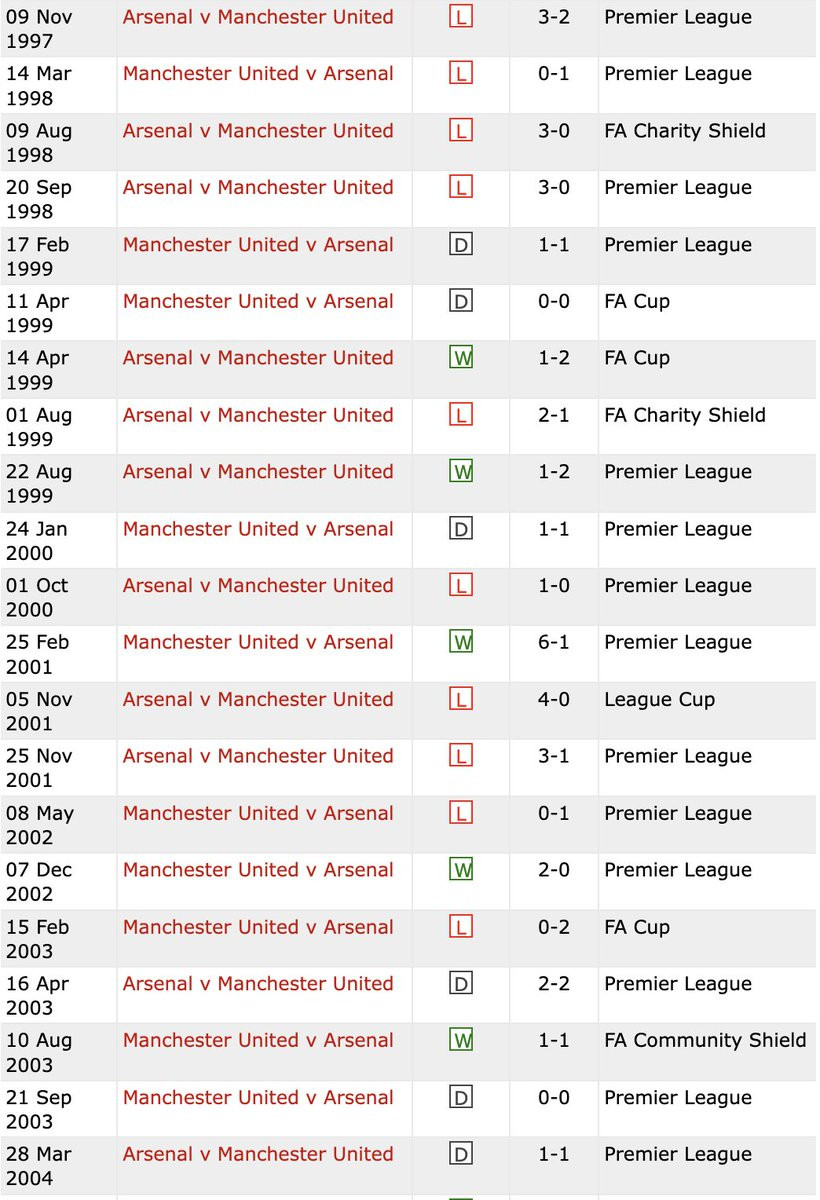Click the D result badge for 17 Feb 1999
820x1200 pixels.
click(460, 245)
